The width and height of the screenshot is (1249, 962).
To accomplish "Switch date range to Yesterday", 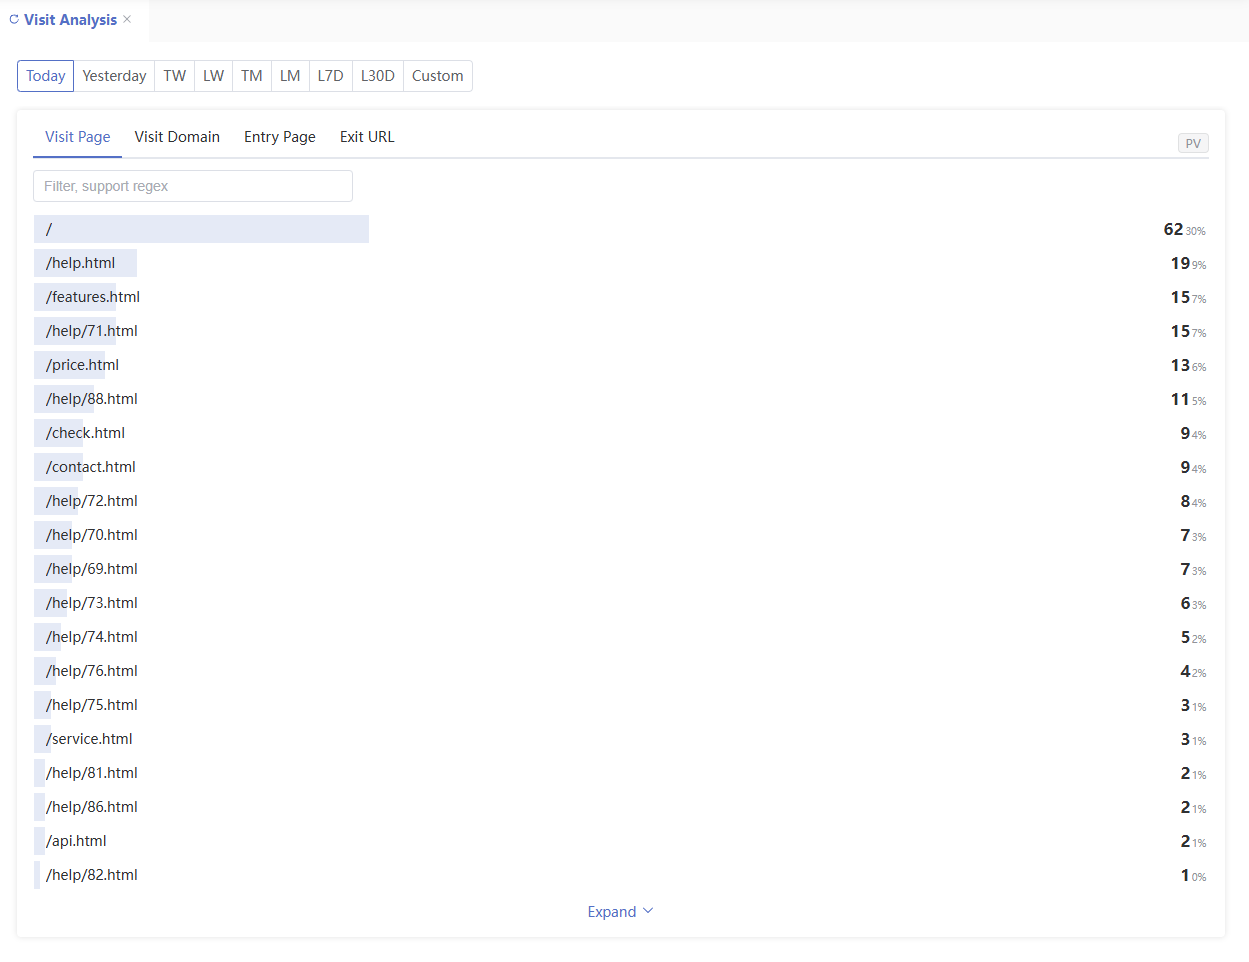I will tap(114, 76).
